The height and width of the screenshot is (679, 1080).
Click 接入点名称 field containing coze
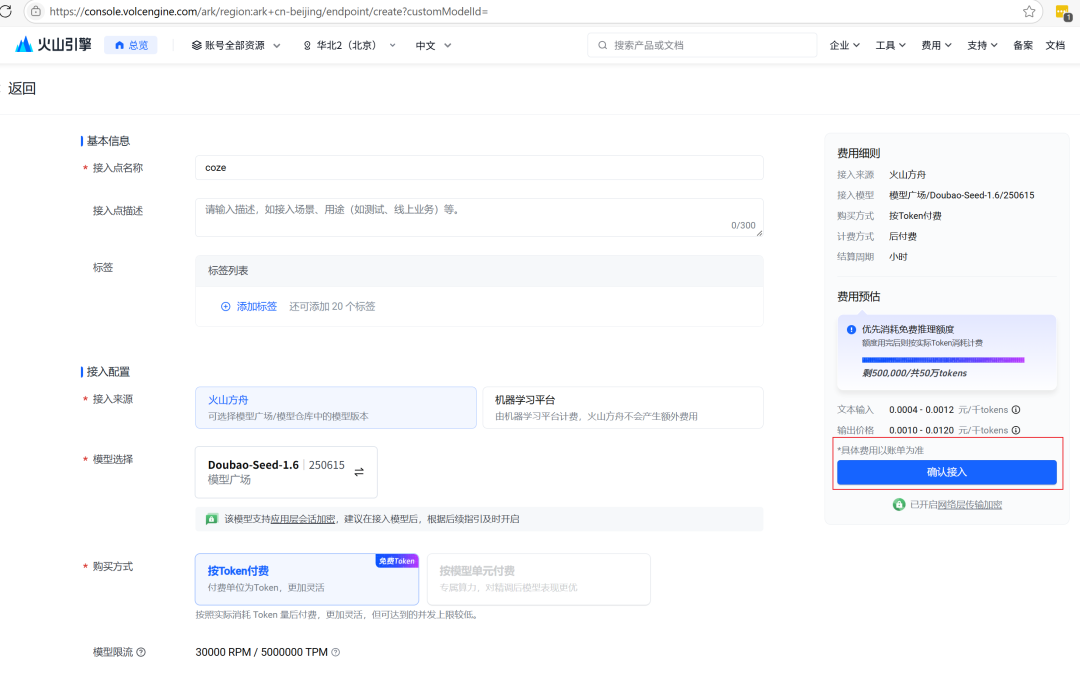point(479,168)
